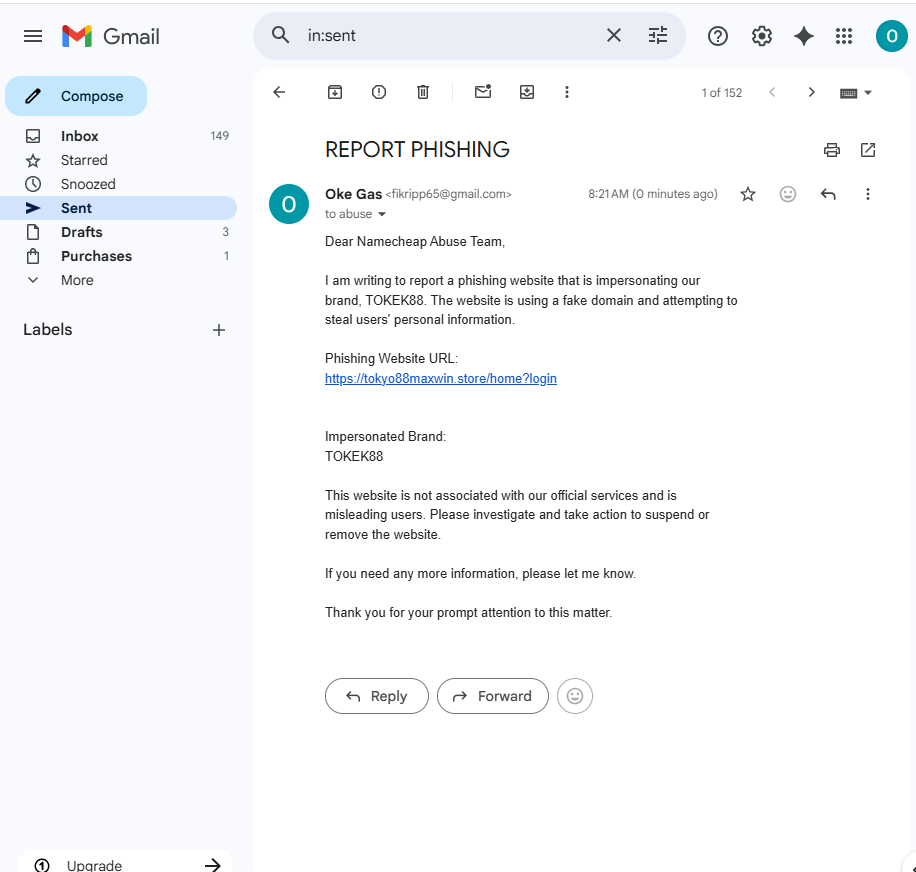Mark the email as unread
Image resolution: width=916 pixels, height=872 pixels.
click(x=483, y=92)
